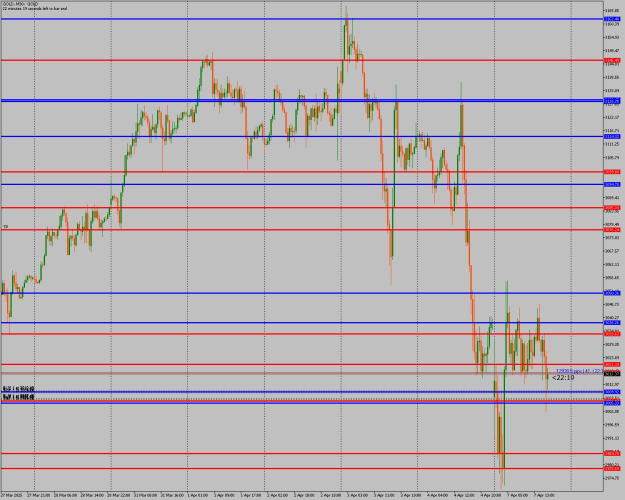Click the 2996.59 price scale value

coord(612,425)
